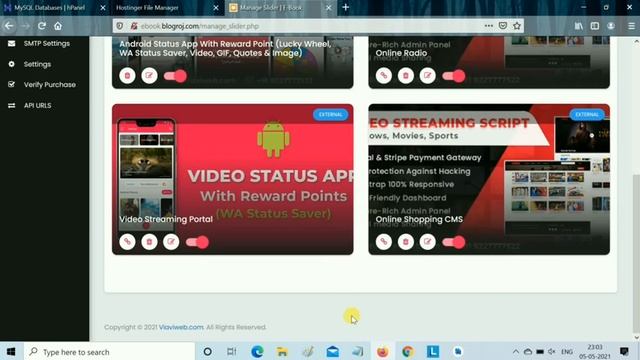Click the Settings gear icon in sidebar
Viewport: 640px width, 360px height.
(11, 64)
